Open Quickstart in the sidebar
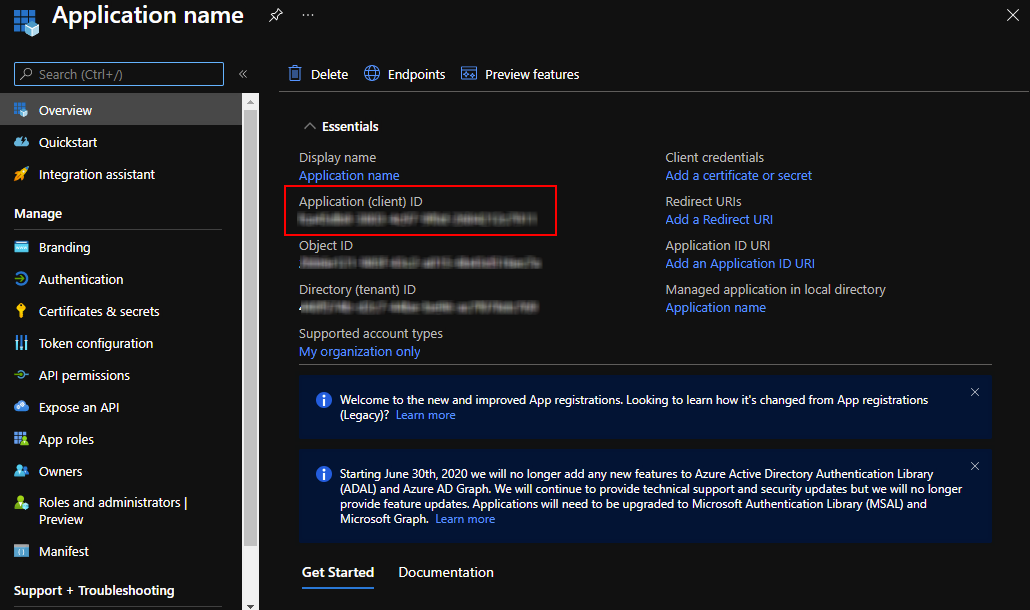This screenshot has width=1030, height=610. click(x=67, y=142)
